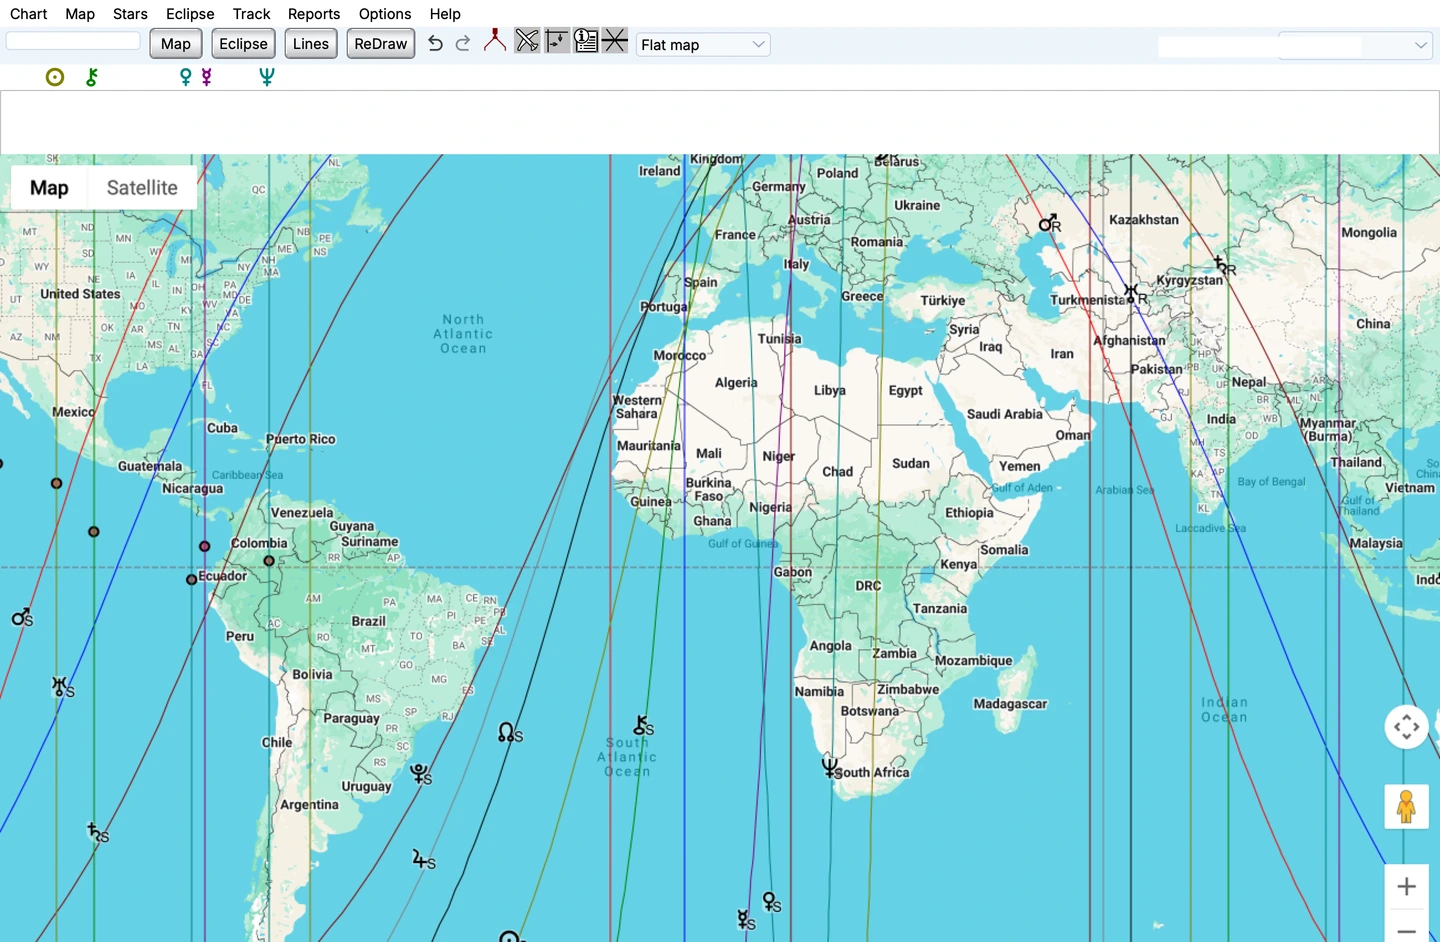Open the info report icon
This screenshot has height=942, width=1440.
pos(586,40)
